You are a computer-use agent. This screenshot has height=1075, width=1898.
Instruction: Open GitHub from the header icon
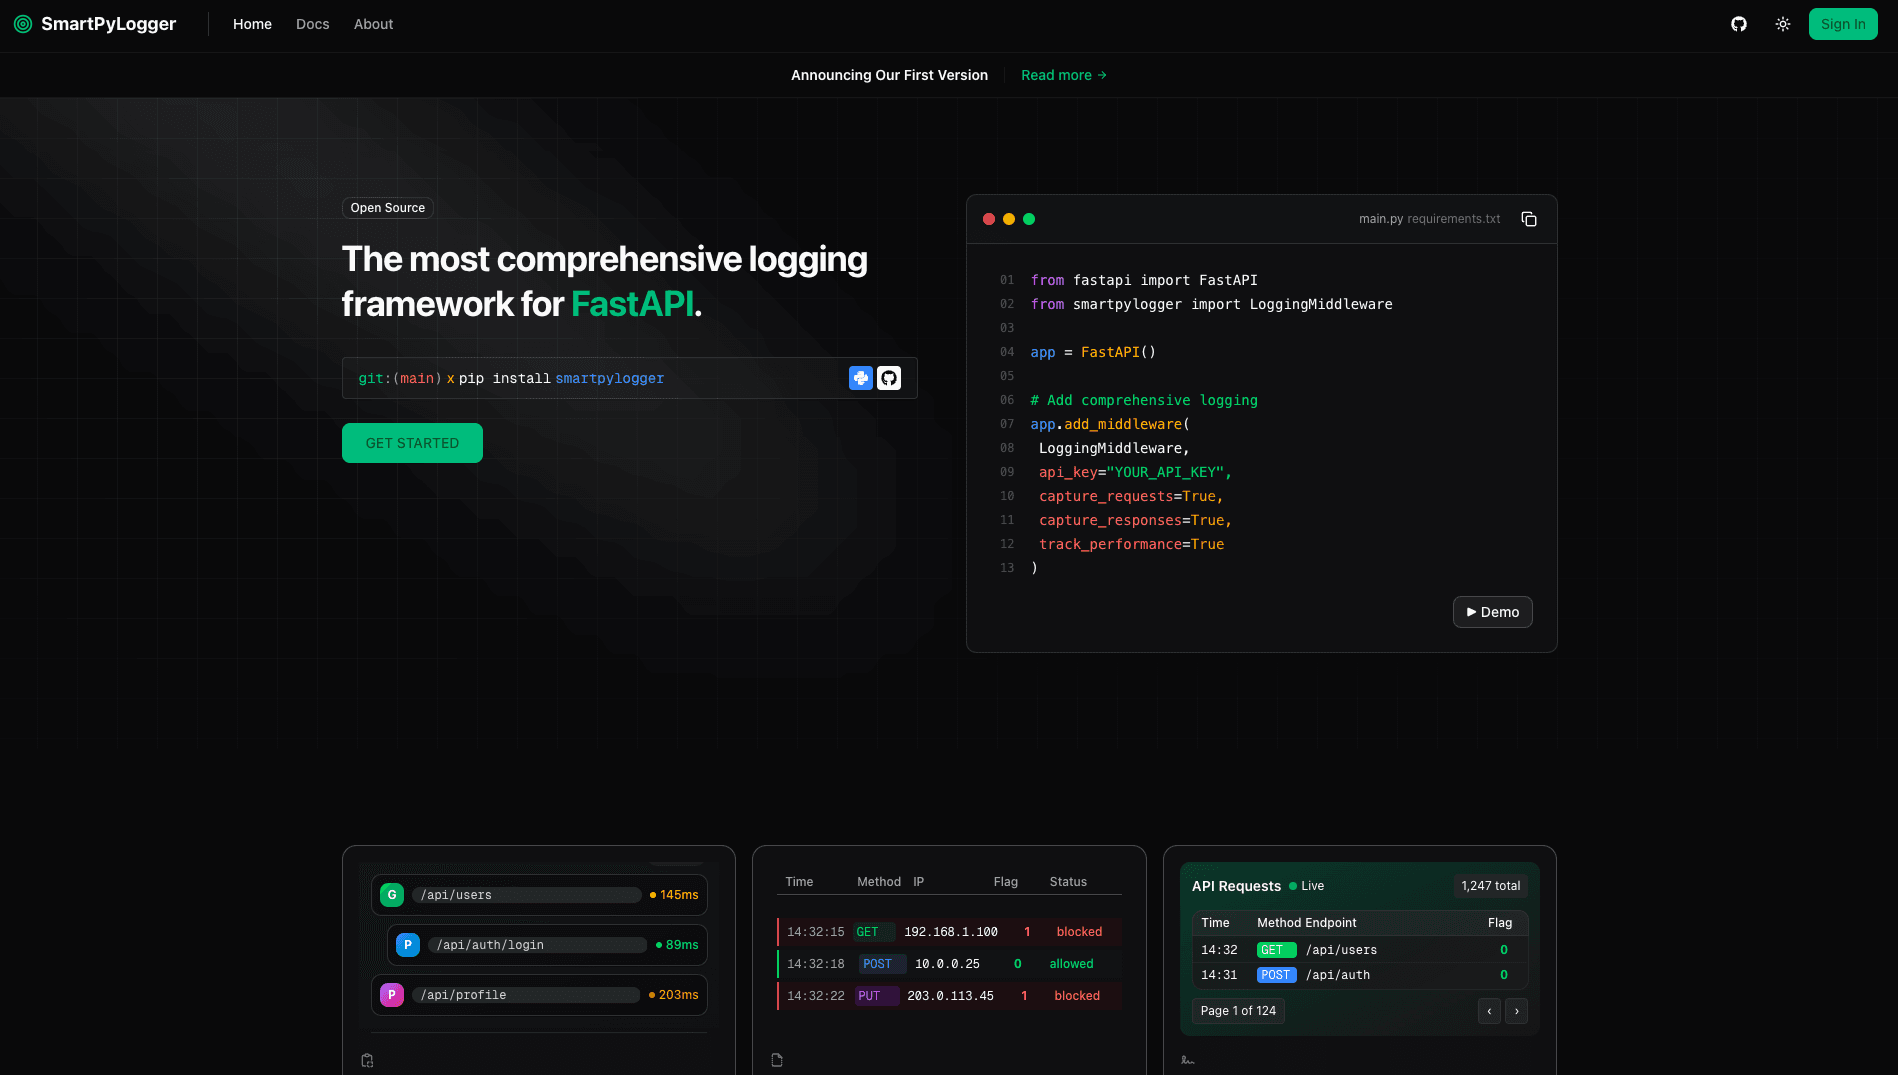1739,23
